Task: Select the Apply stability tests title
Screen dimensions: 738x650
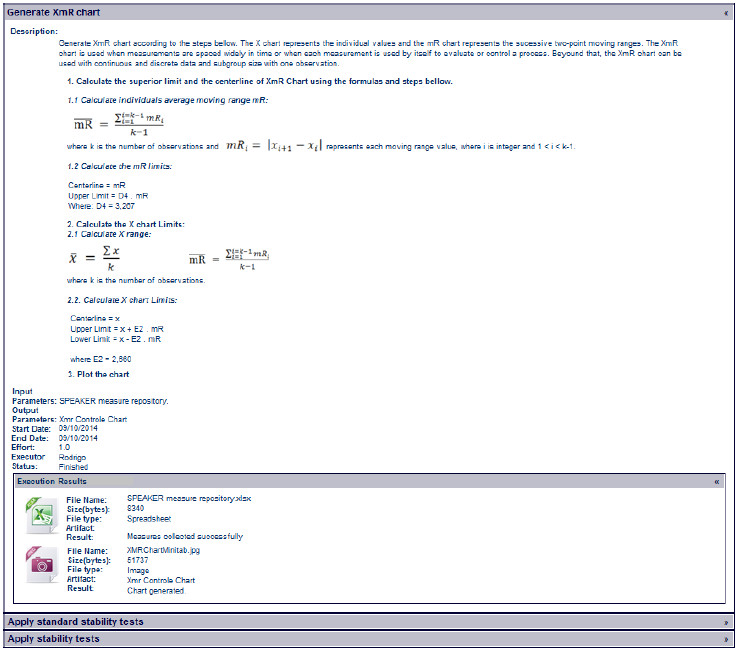Action: point(53,638)
